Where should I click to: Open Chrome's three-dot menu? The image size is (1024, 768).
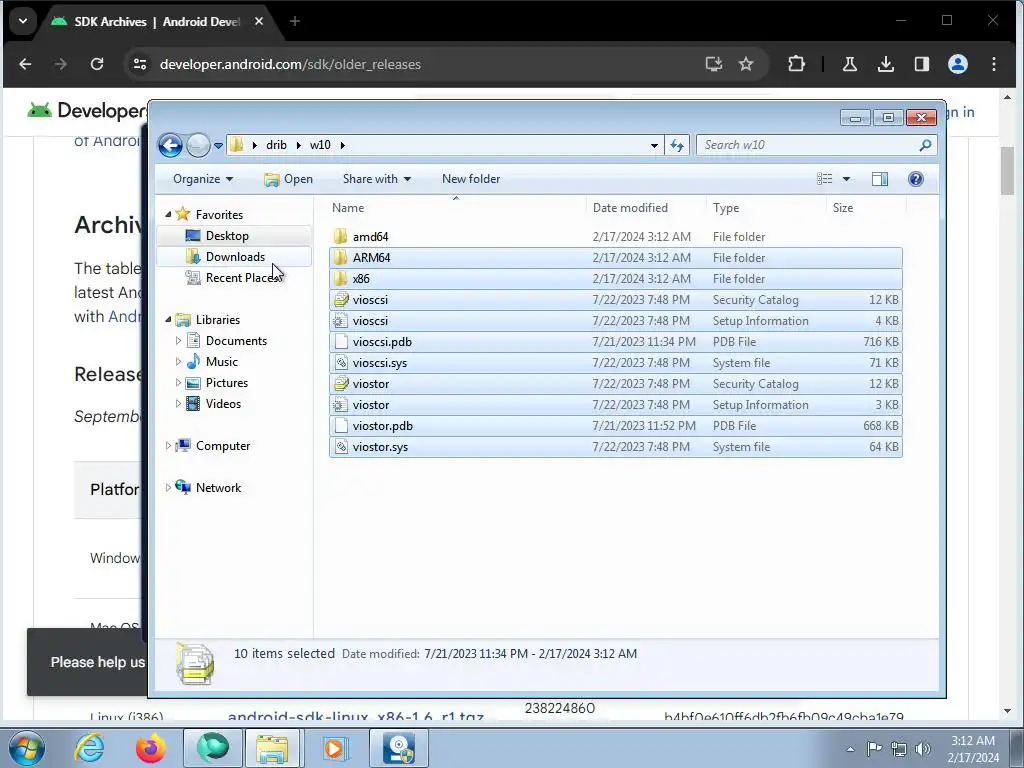point(993,64)
